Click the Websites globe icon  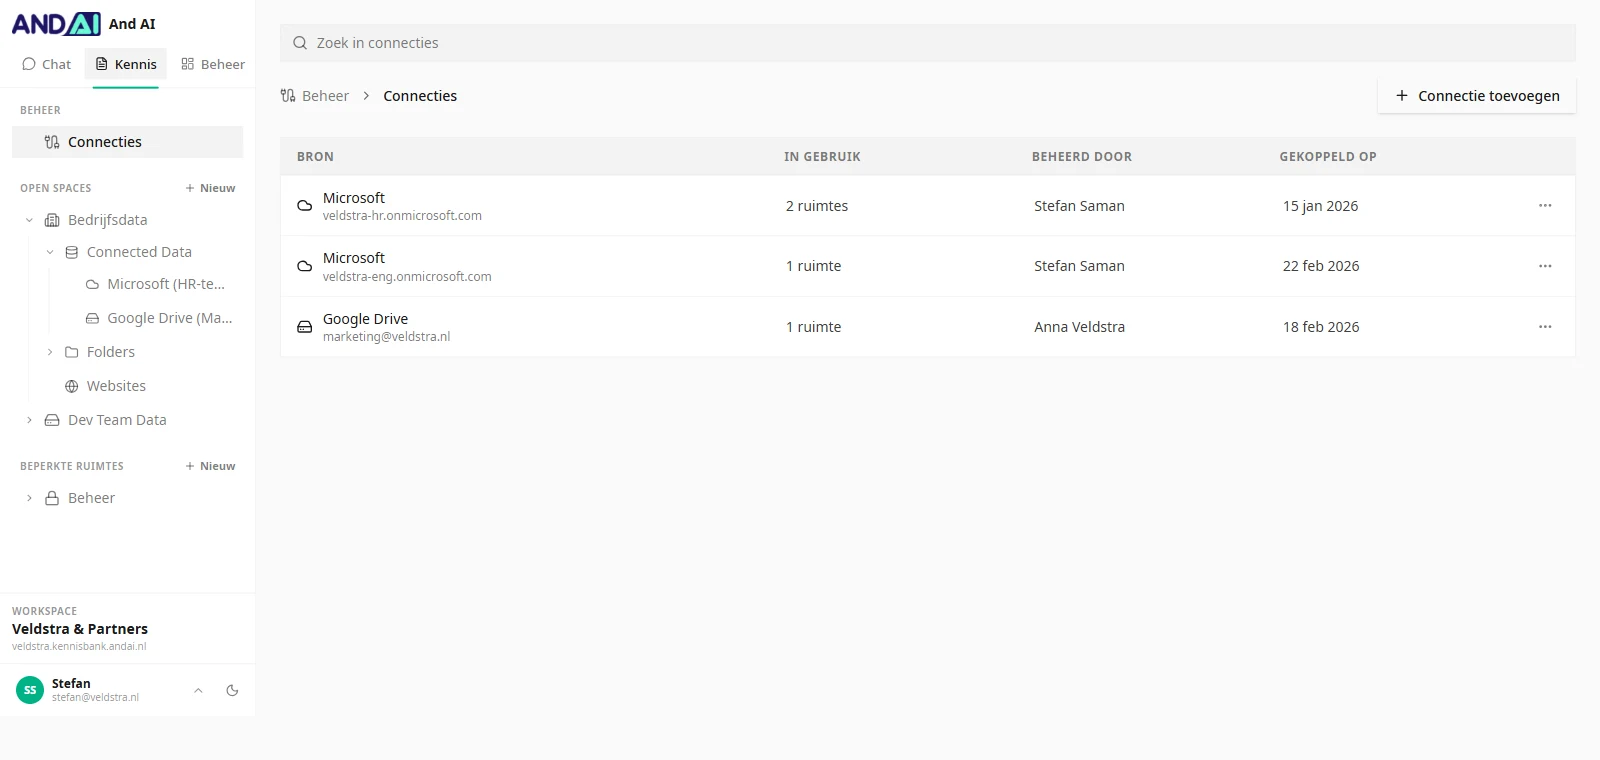[x=72, y=386]
